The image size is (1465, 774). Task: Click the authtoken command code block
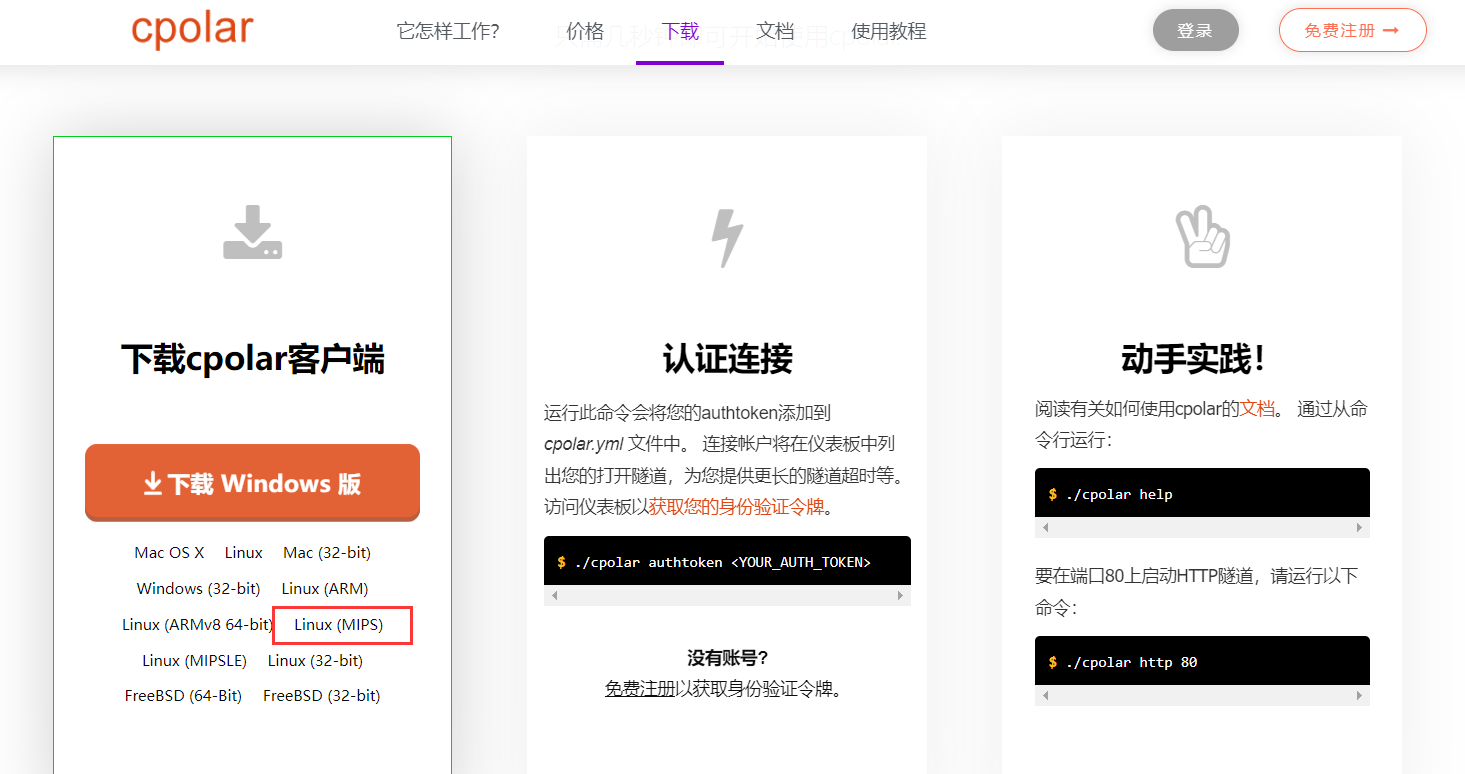pyautogui.click(x=727, y=562)
